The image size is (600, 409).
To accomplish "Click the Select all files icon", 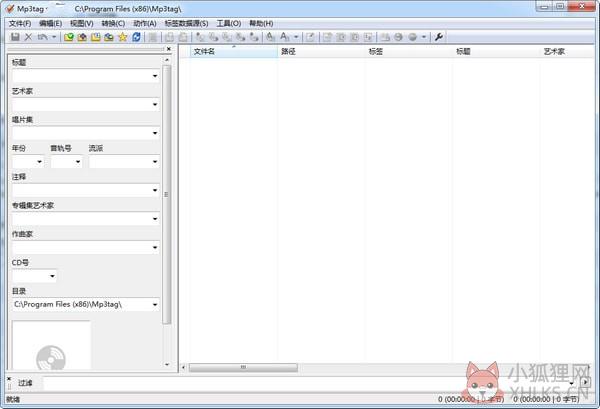I will pyautogui.click(x=153, y=37).
